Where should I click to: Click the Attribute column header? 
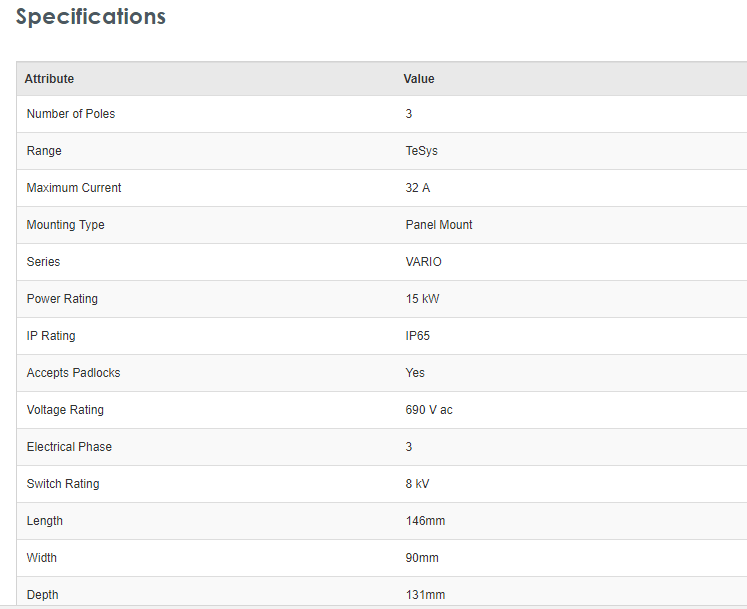(49, 79)
